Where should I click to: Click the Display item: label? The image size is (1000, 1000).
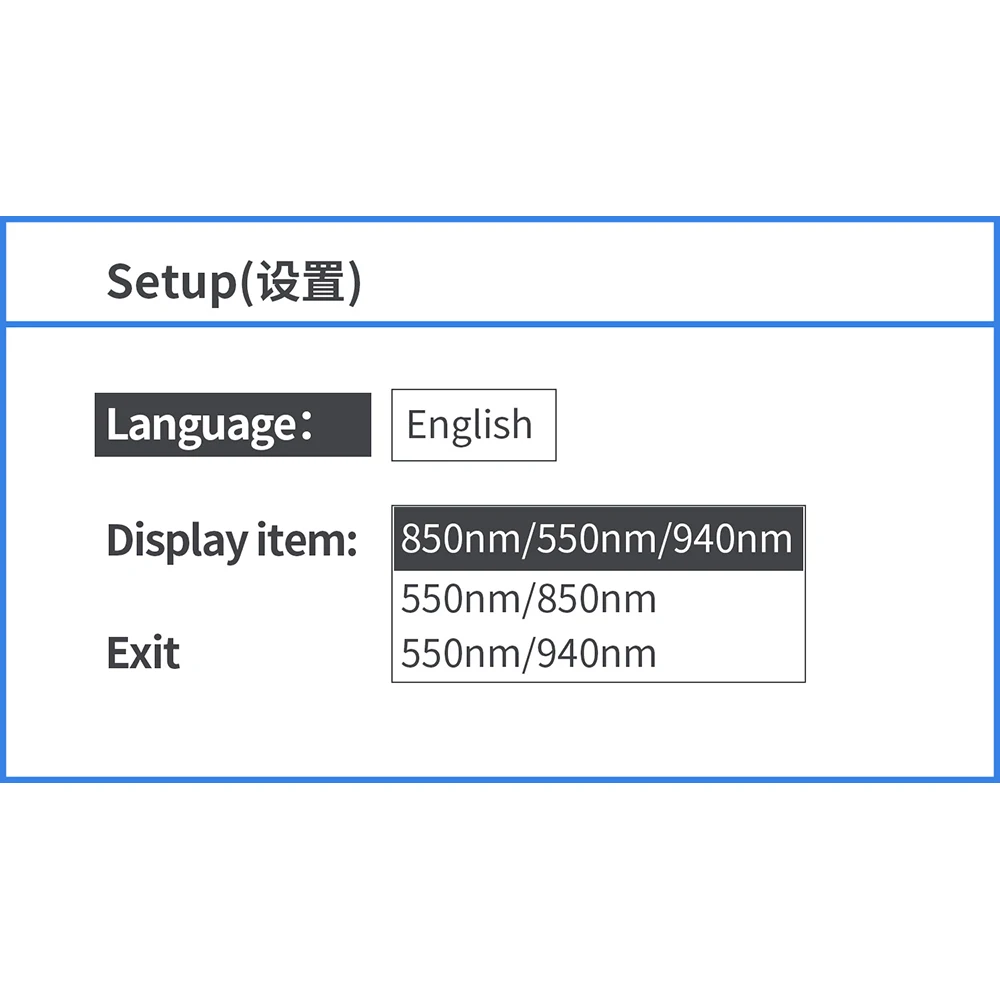pos(231,540)
